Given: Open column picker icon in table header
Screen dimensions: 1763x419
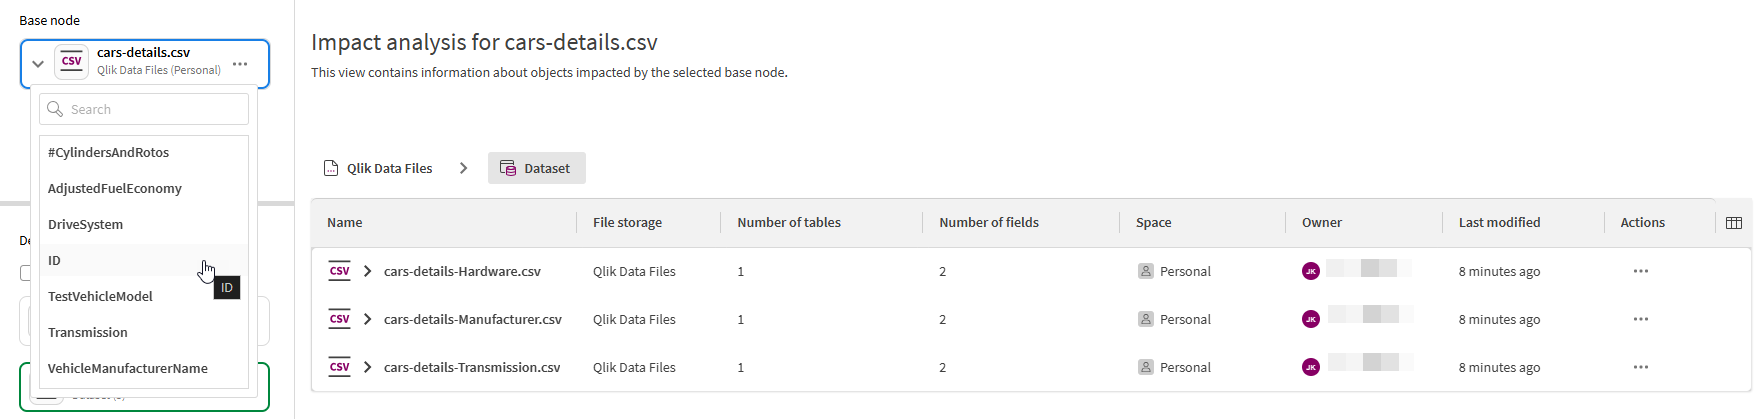Looking at the screenshot, I should click(1734, 223).
